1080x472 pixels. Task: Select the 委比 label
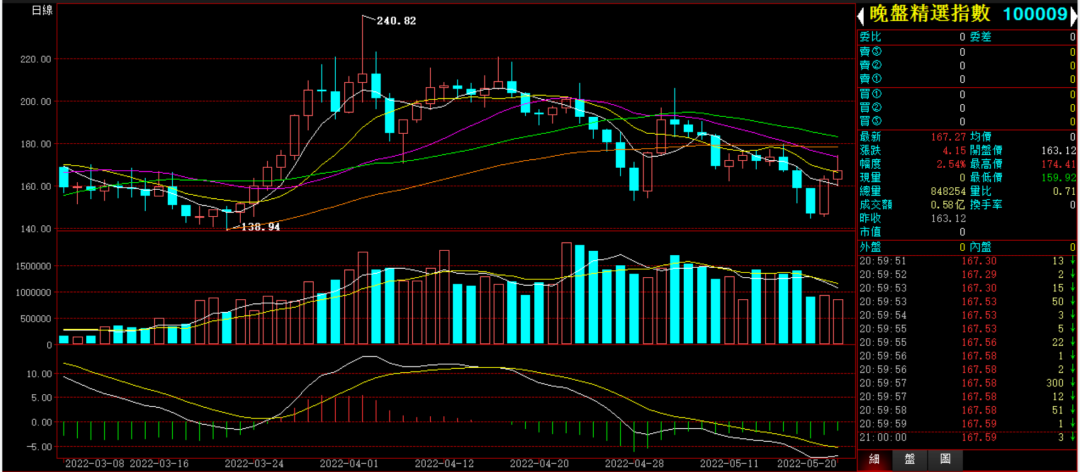tap(869, 37)
